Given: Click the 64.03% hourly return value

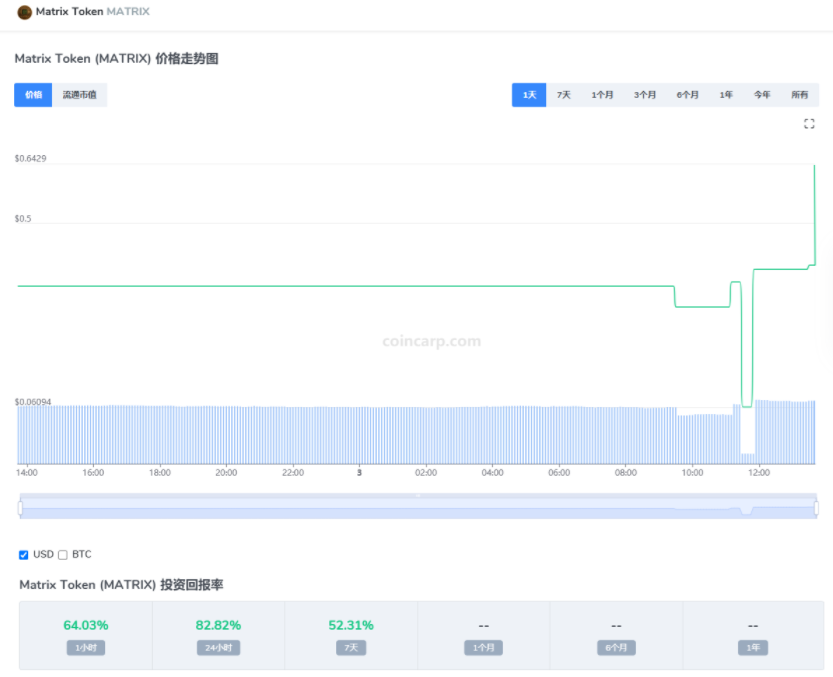Looking at the screenshot, I should 85,624.
